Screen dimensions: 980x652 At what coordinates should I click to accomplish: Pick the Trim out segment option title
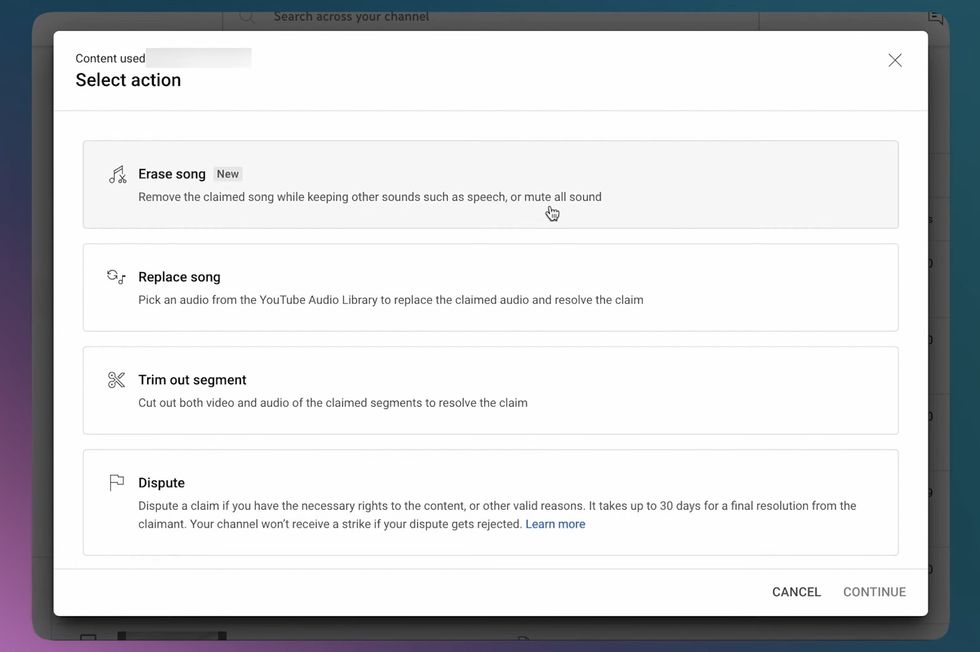pyautogui.click(x=192, y=380)
